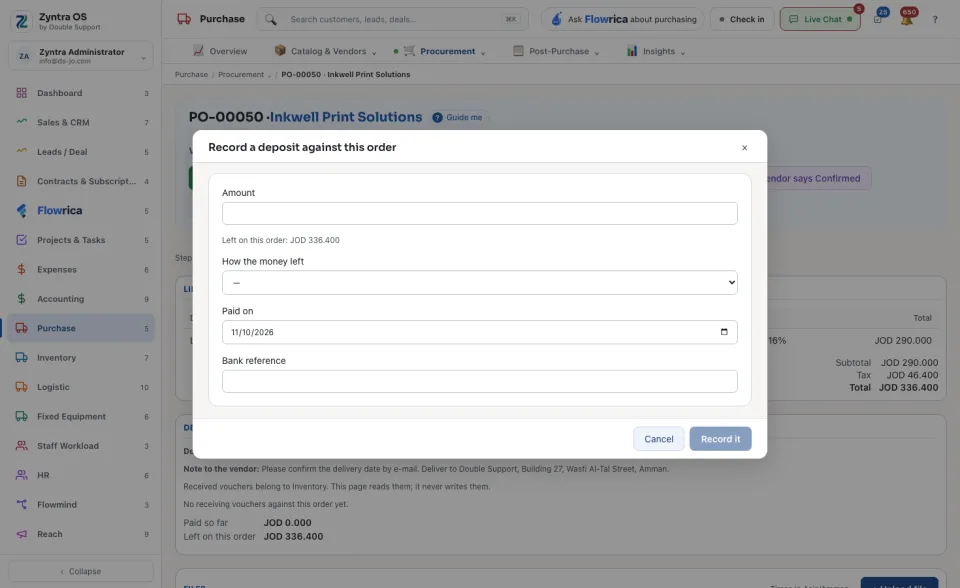Click the Bank reference input field
Viewport: 960px width, 588px height.
click(479, 381)
